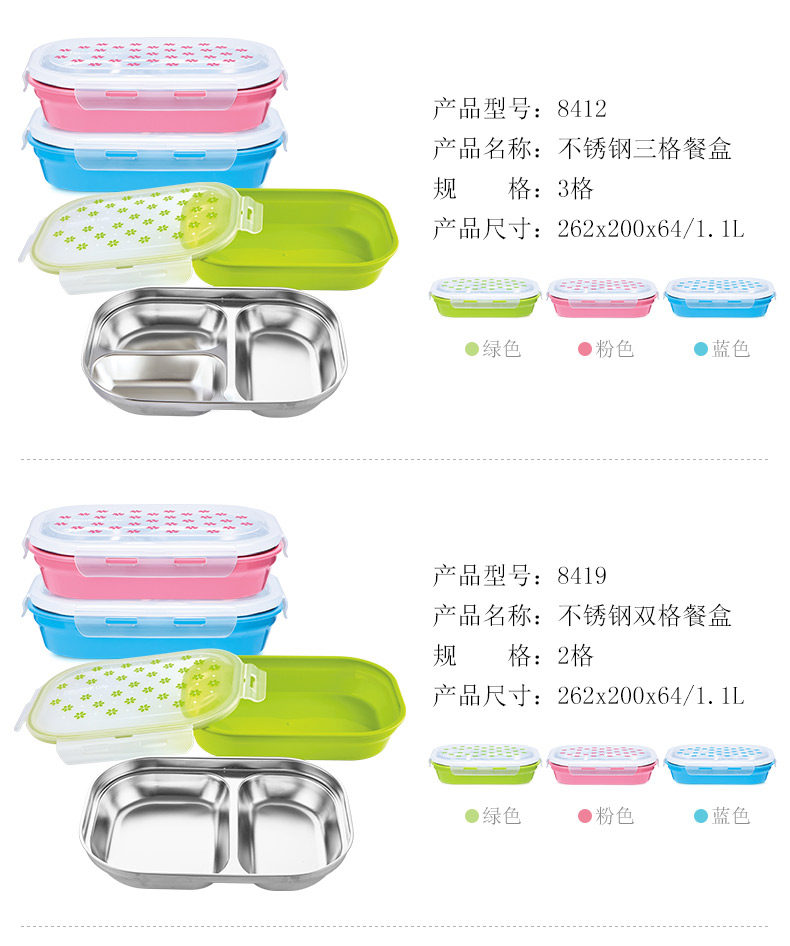Image resolution: width=790 pixels, height=946 pixels.
Task: Click the model number 8419 text
Action: tap(582, 576)
